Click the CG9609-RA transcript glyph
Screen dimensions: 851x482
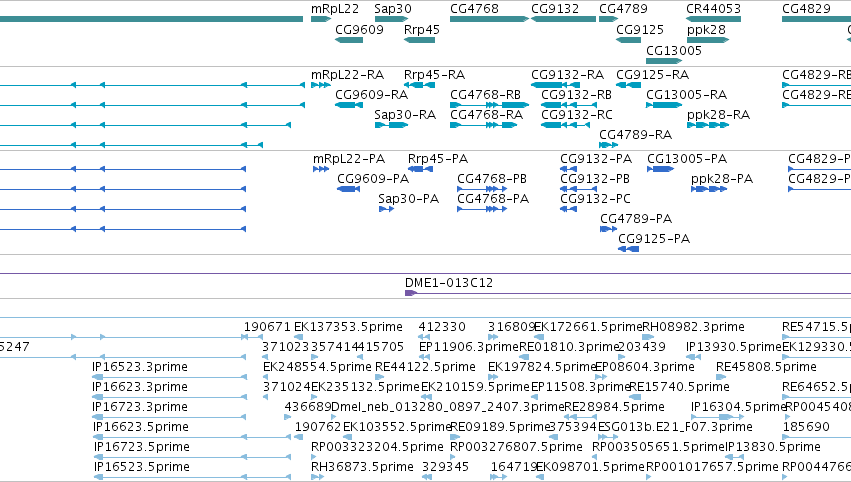click(x=349, y=105)
